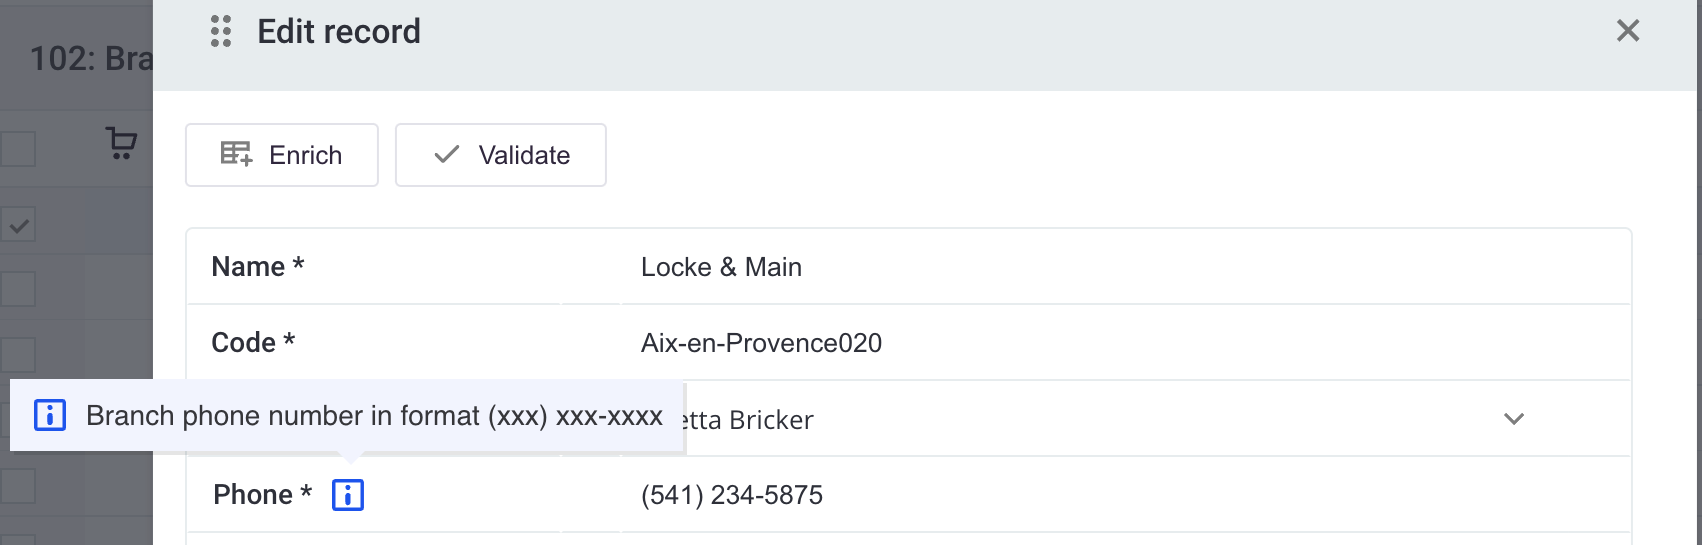
Task: Uncheck the checked row checkbox on the left
Action: [x=18, y=225]
